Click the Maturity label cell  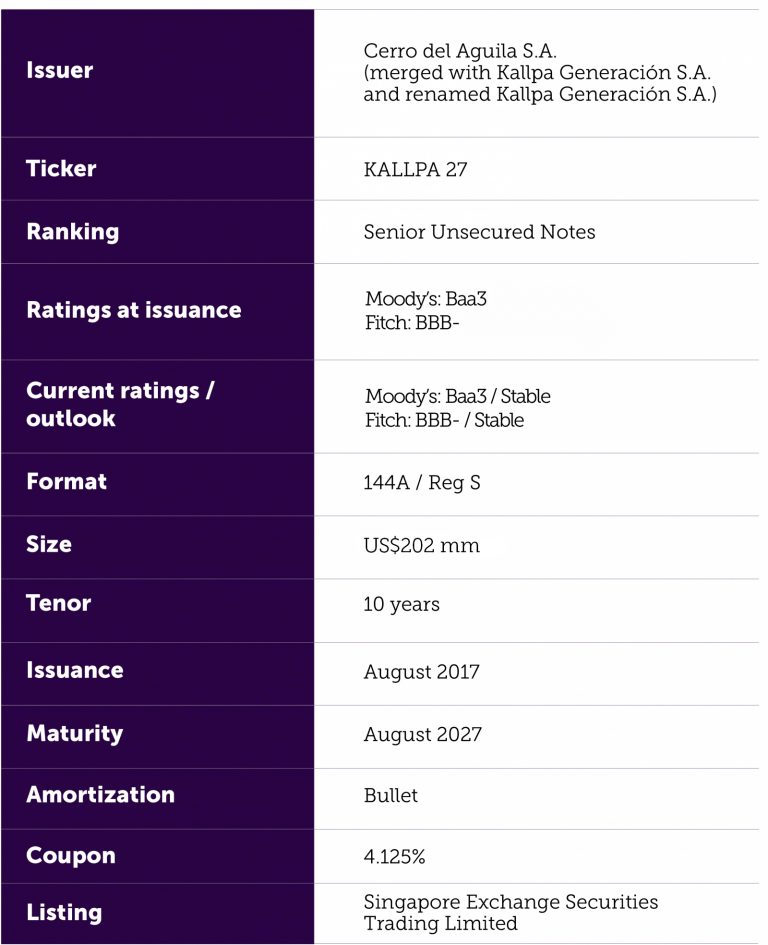(75, 733)
